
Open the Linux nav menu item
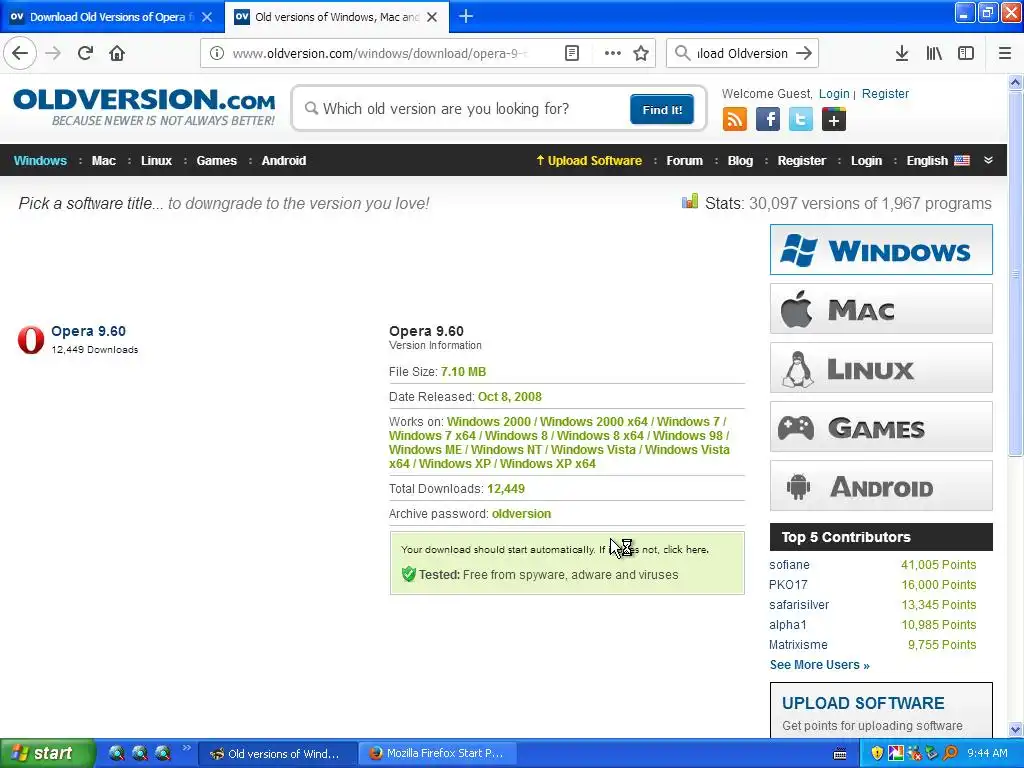(x=156, y=161)
